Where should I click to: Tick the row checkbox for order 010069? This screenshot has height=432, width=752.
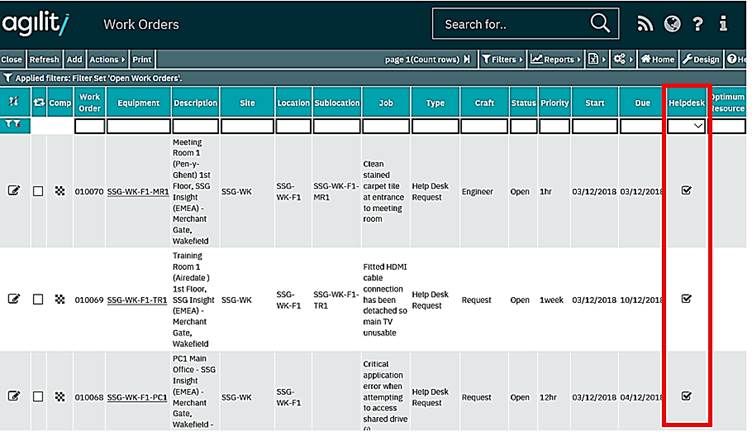[x=38, y=299]
